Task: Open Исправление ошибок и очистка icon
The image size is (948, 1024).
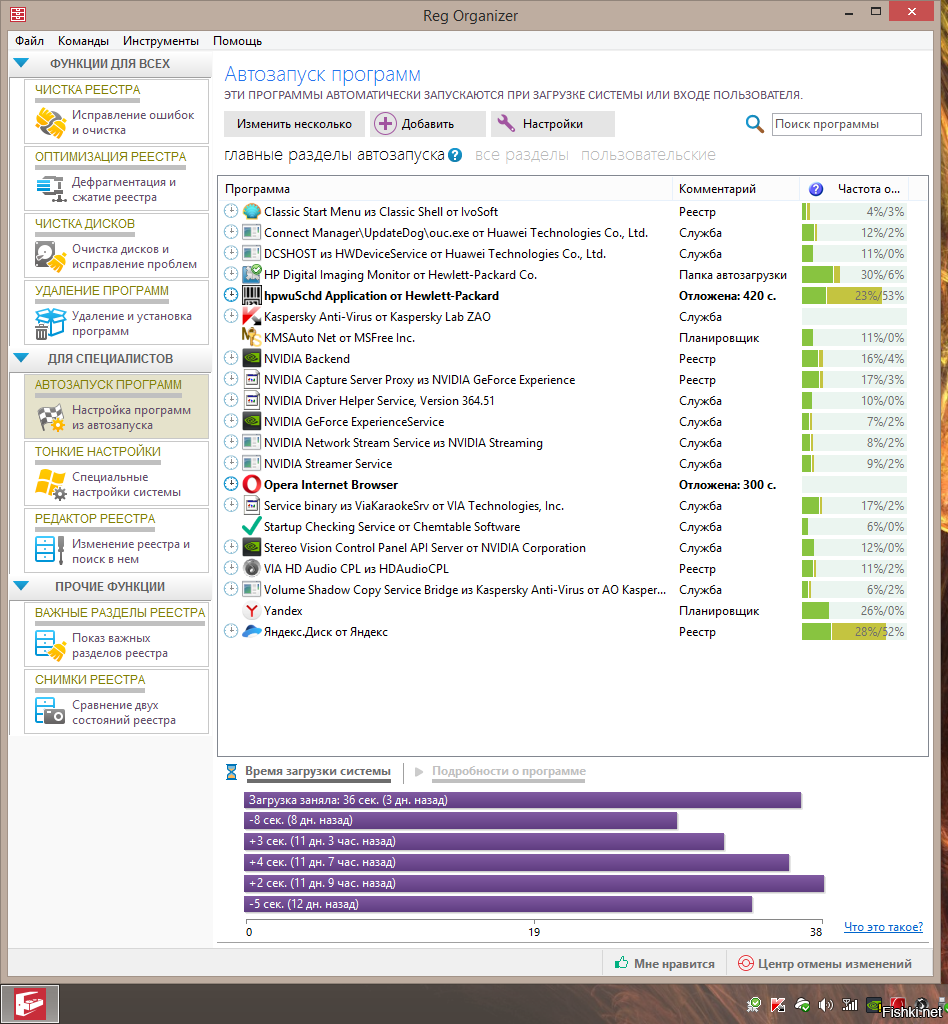Action: [50, 122]
